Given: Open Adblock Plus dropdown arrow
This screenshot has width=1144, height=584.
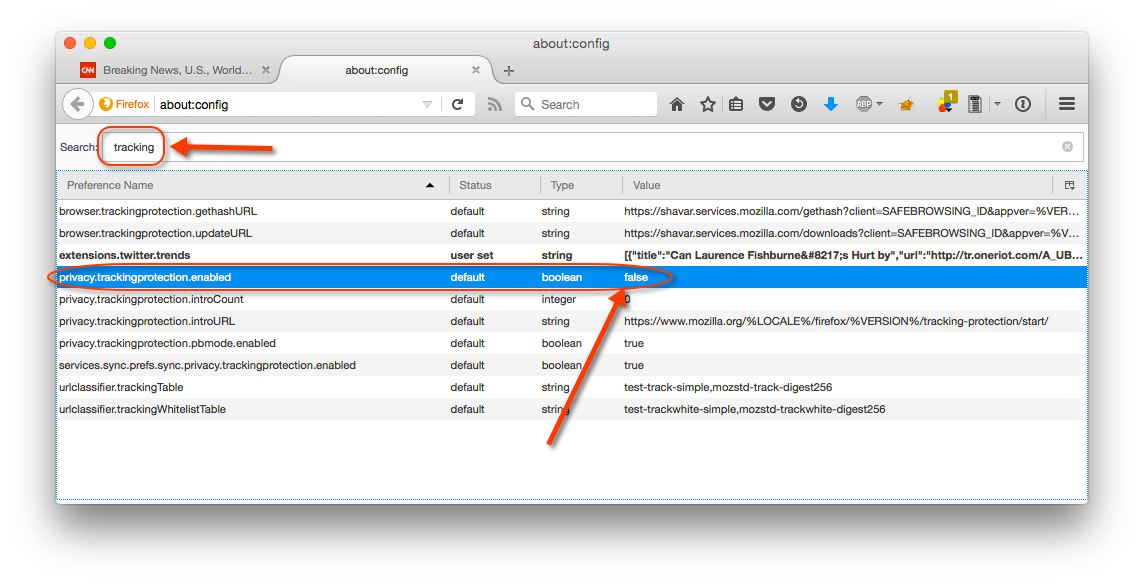Looking at the screenshot, I should [x=879, y=104].
